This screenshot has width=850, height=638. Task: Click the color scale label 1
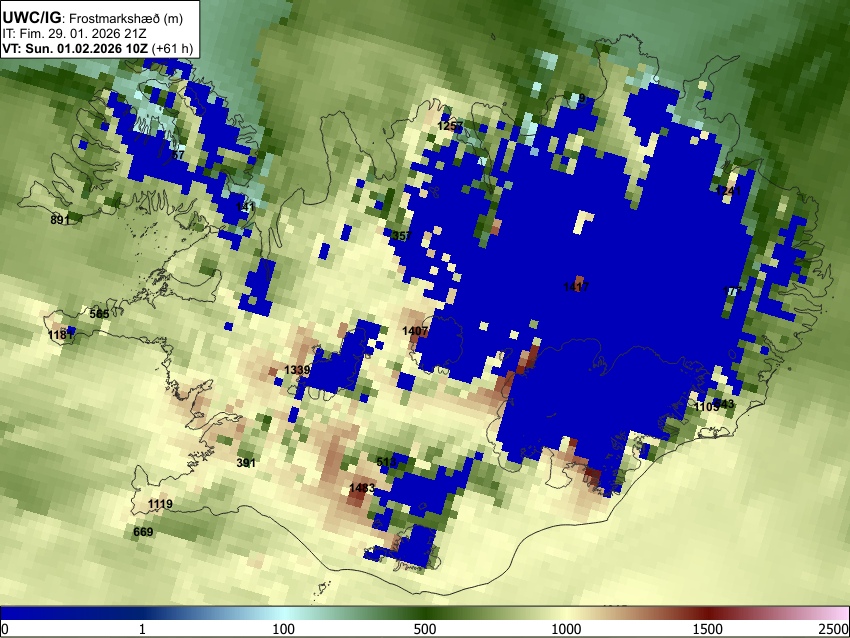click(x=142, y=629)
